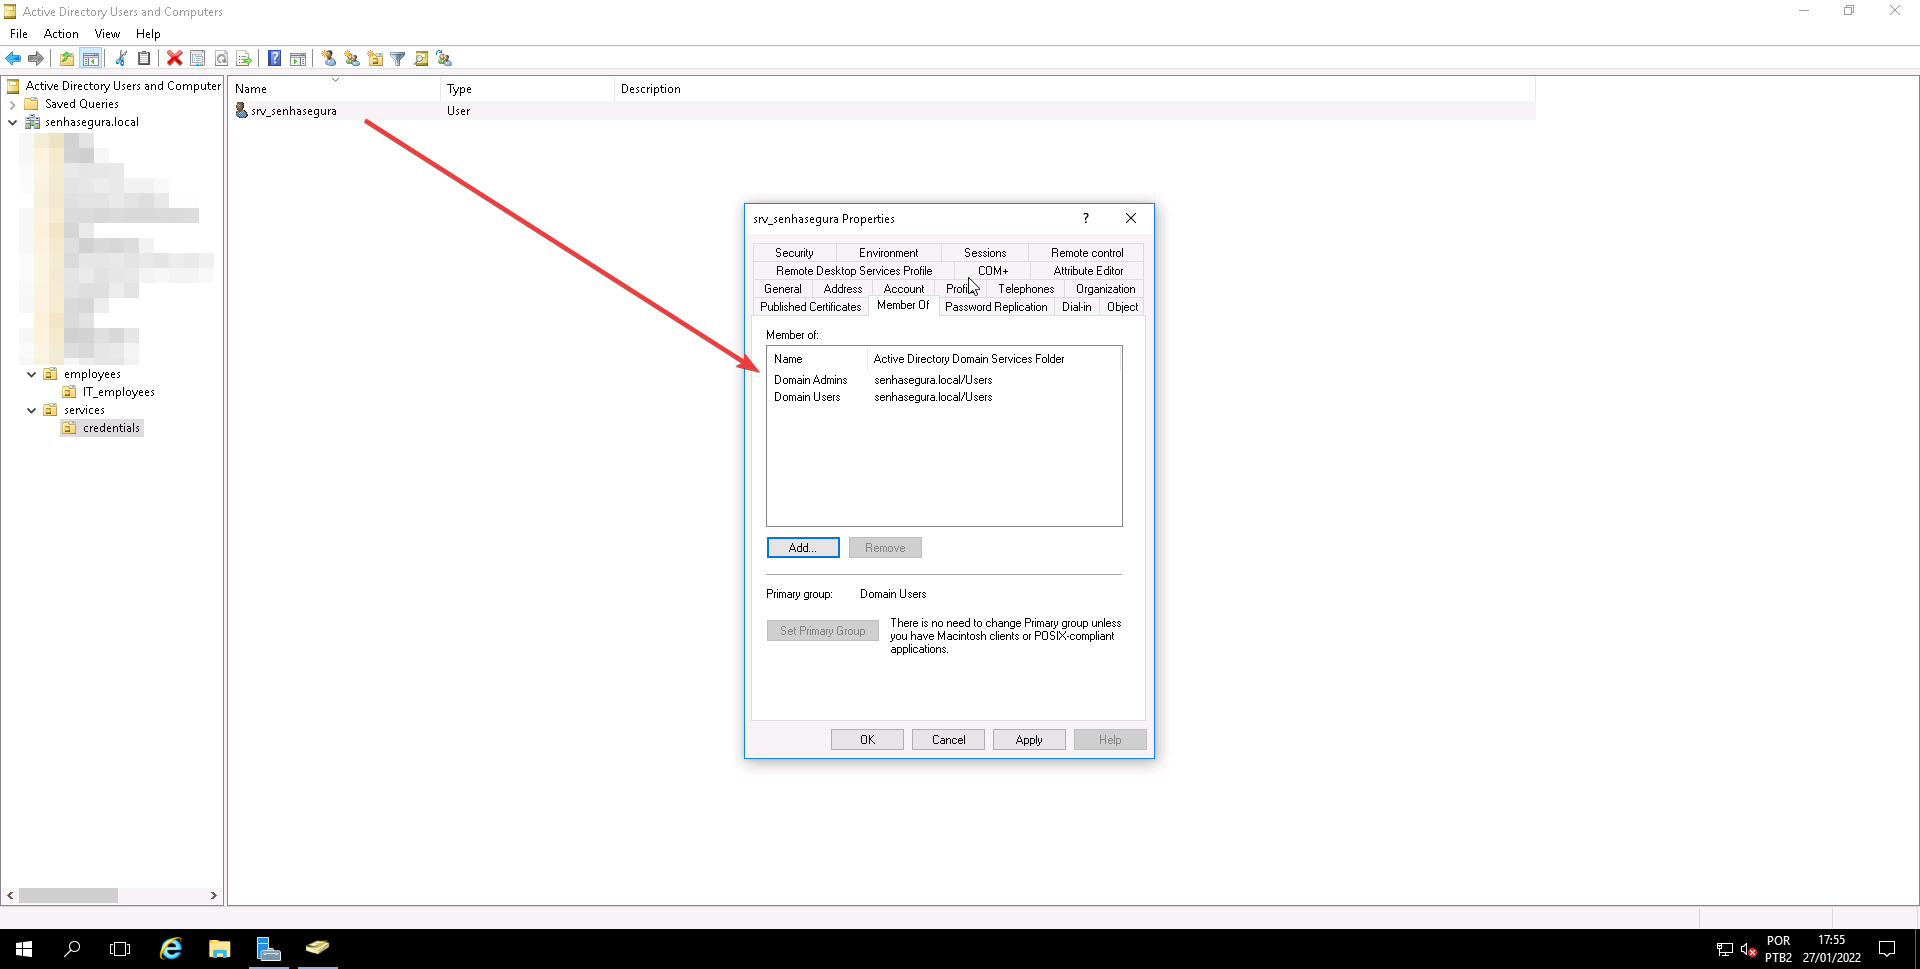Open the Help menu
The image size is (1920, 969).
click(148, 34)
